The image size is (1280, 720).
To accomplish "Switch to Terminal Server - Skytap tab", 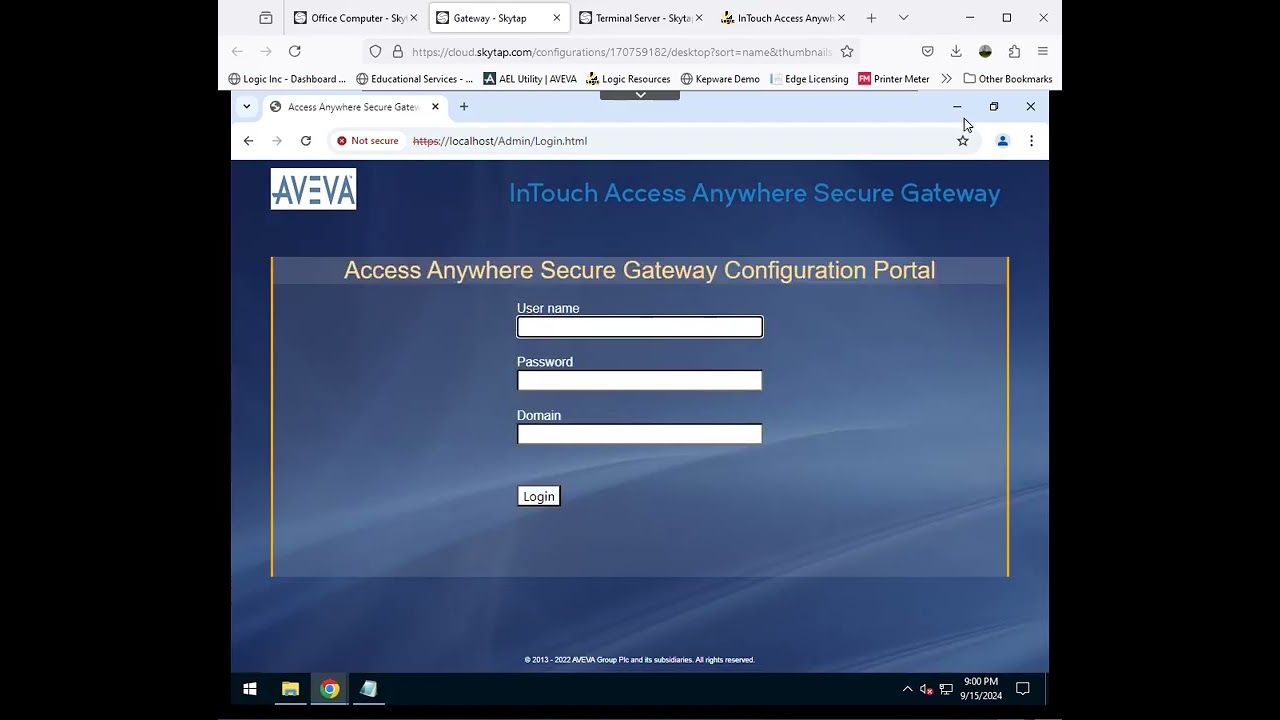I will click(x=641, y=18).
